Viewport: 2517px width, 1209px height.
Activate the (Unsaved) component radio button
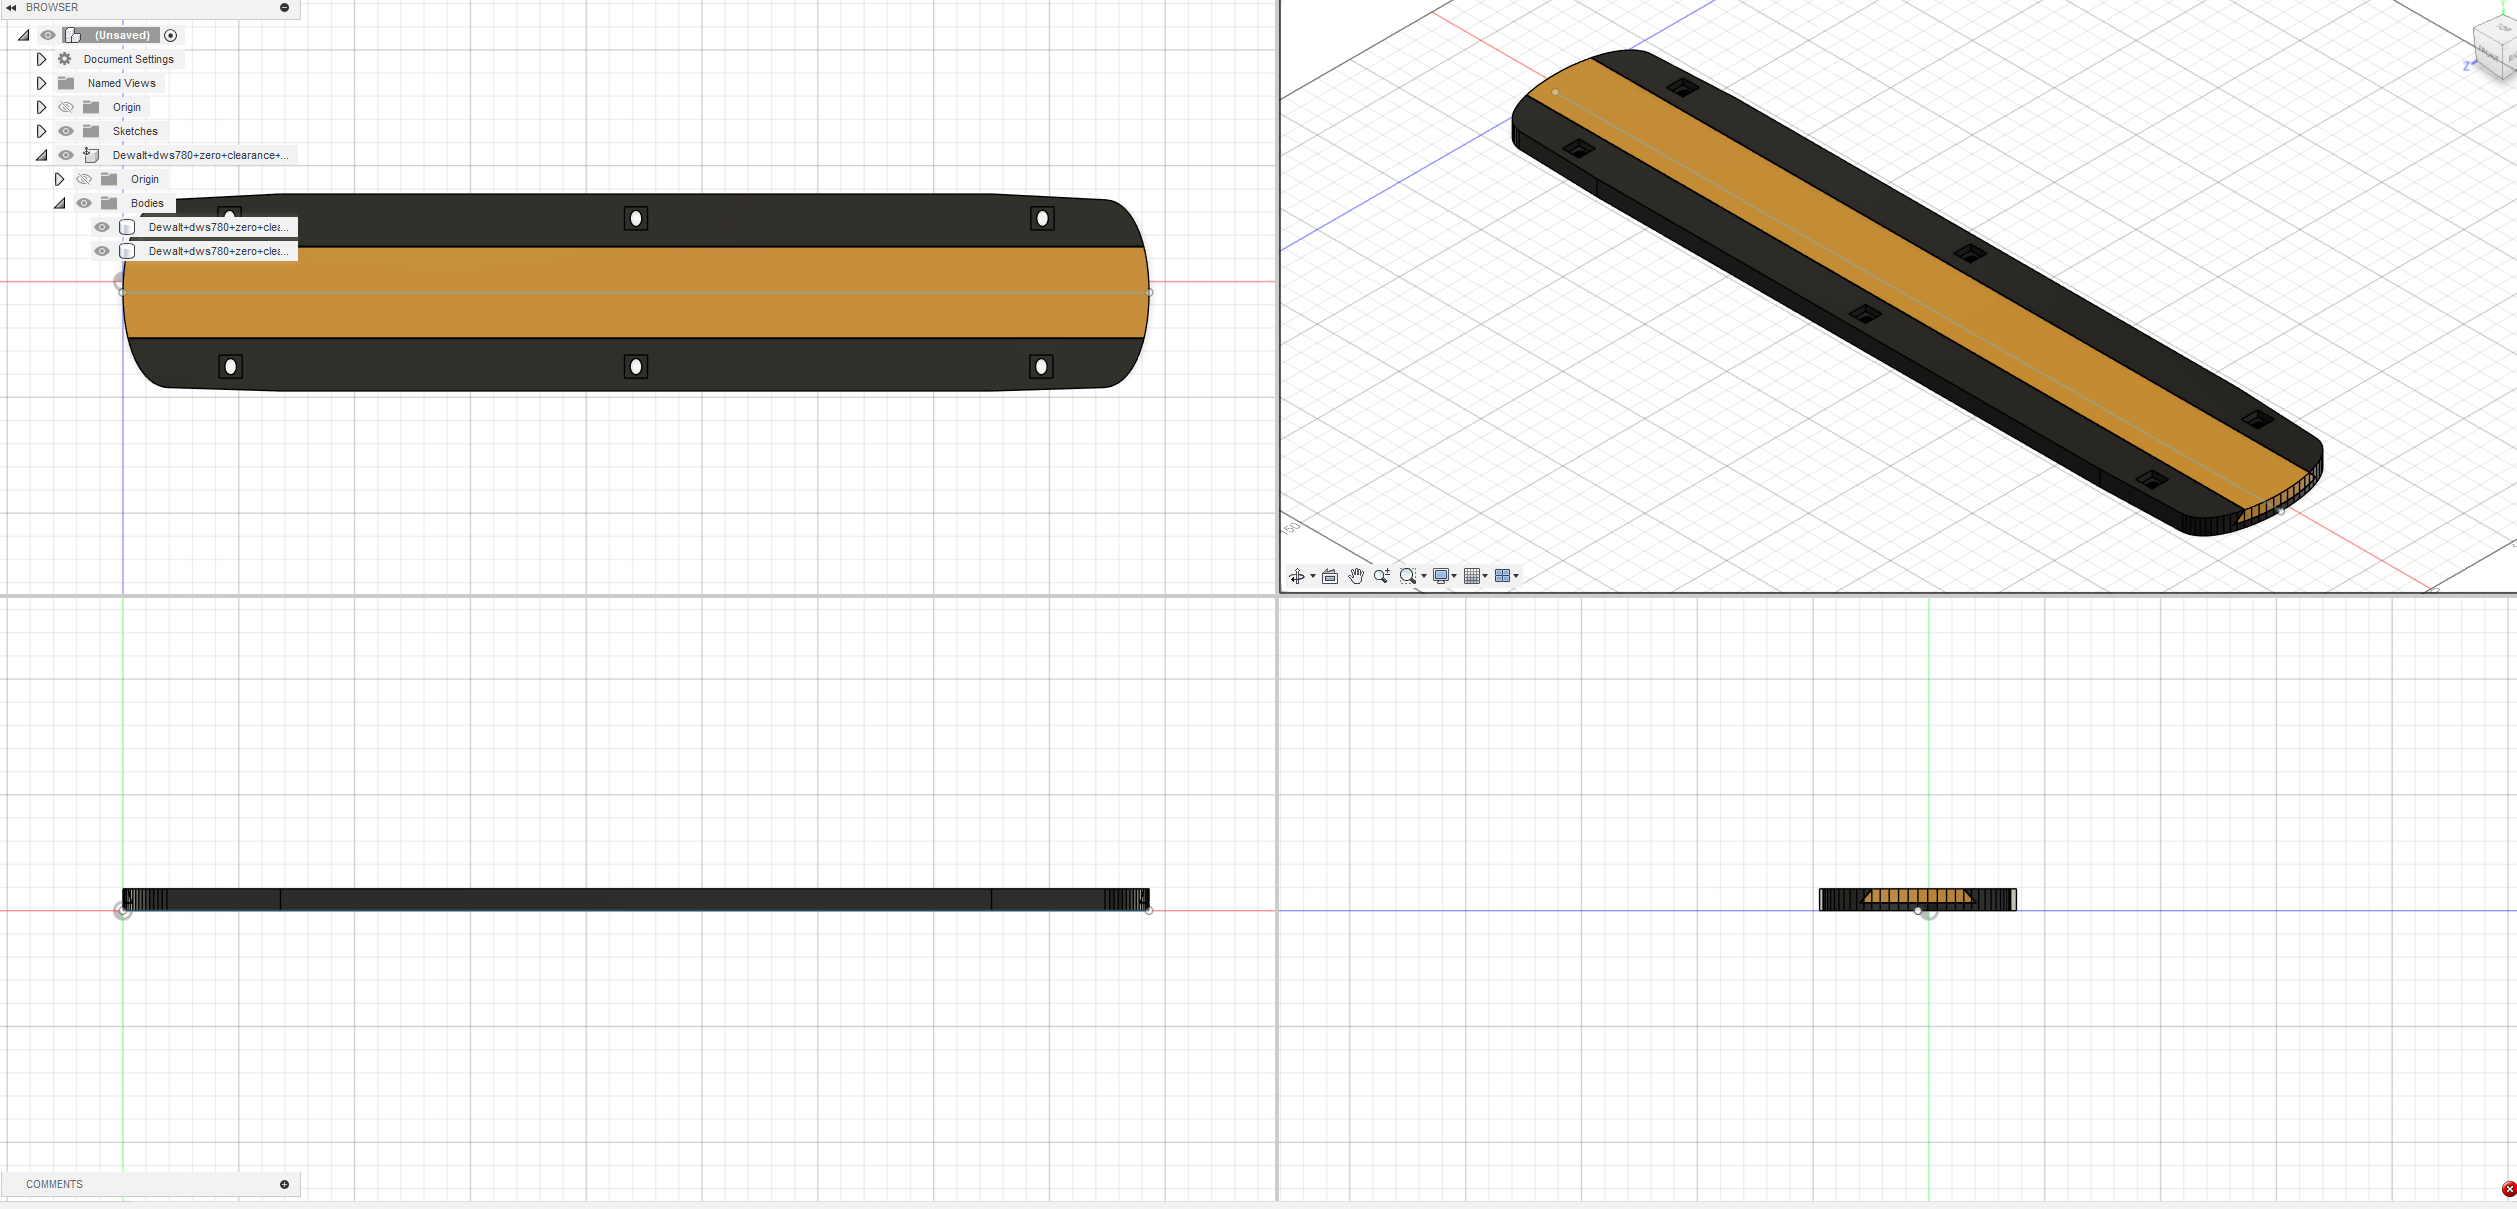point(171,35)
